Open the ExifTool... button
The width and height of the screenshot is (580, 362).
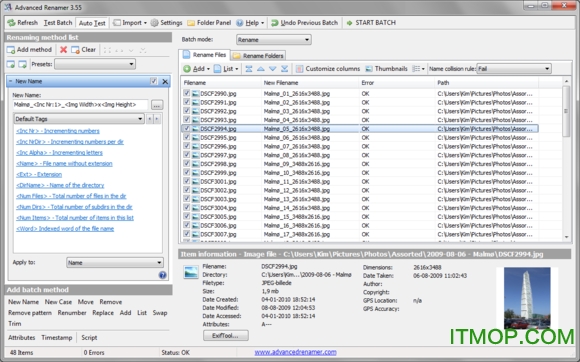point(226,336)
